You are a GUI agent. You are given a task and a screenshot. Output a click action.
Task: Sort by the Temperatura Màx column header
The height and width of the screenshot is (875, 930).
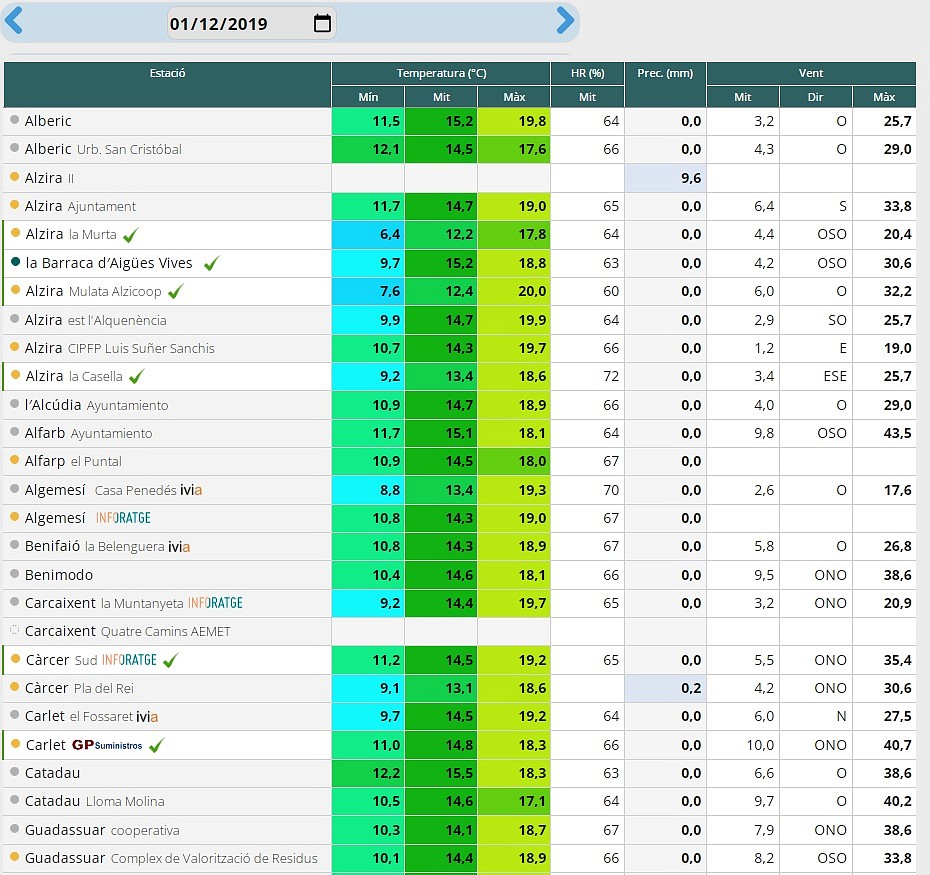(514, 97)
